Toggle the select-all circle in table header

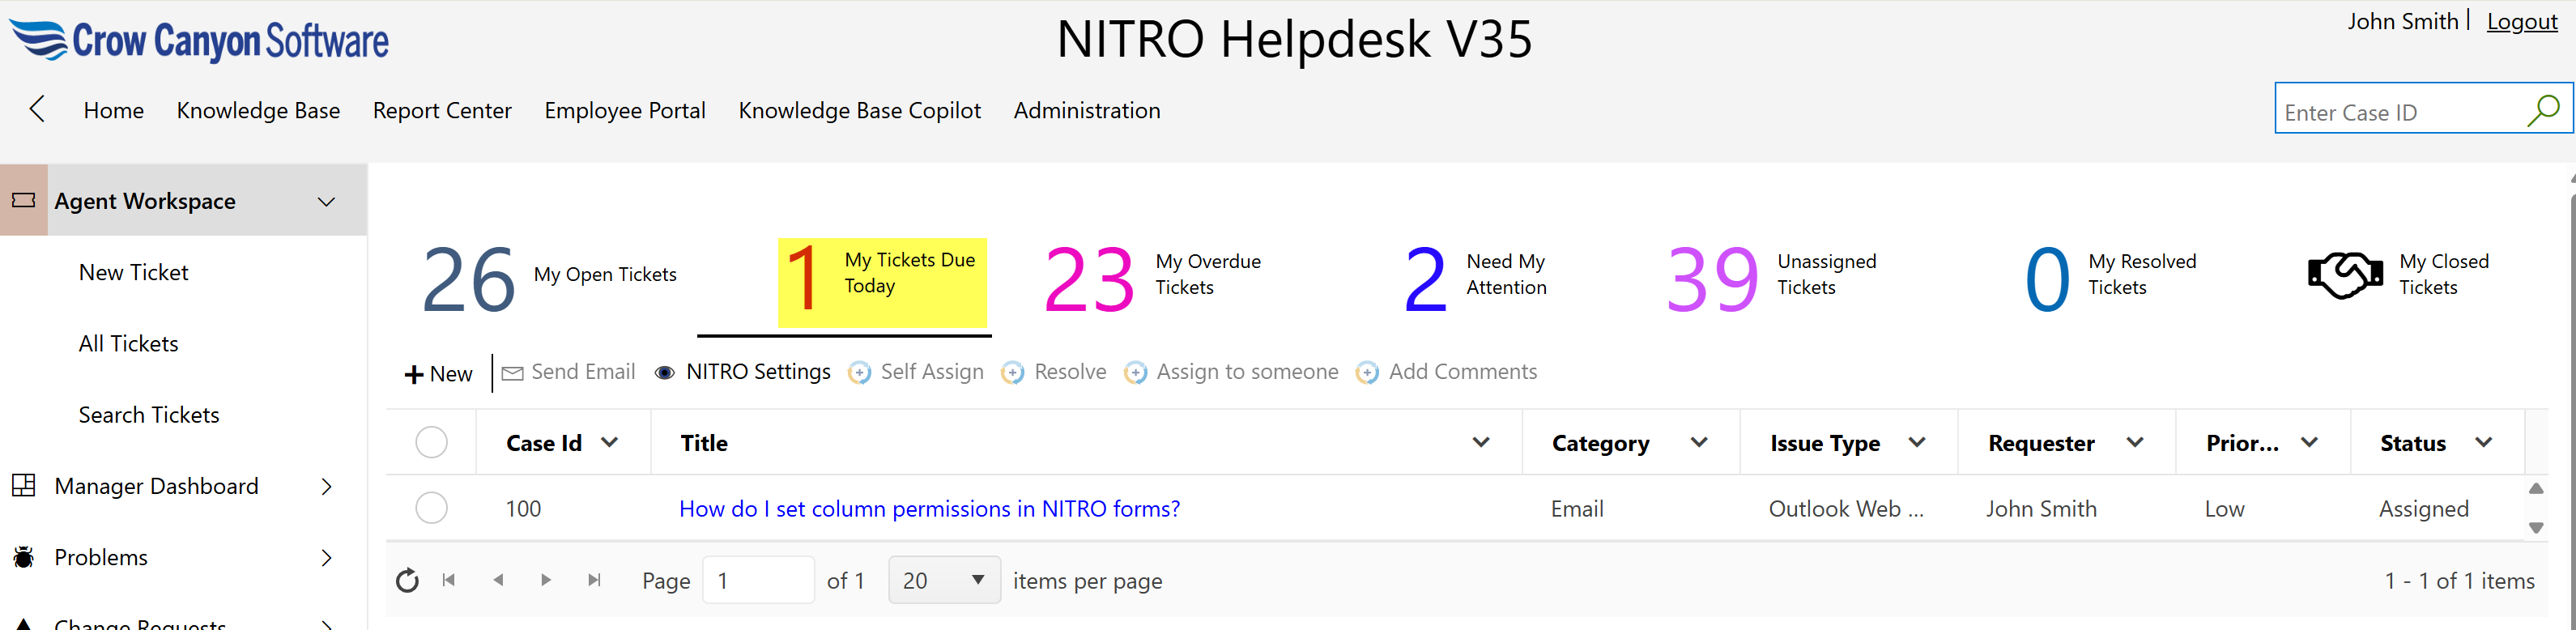click(431, 442)
